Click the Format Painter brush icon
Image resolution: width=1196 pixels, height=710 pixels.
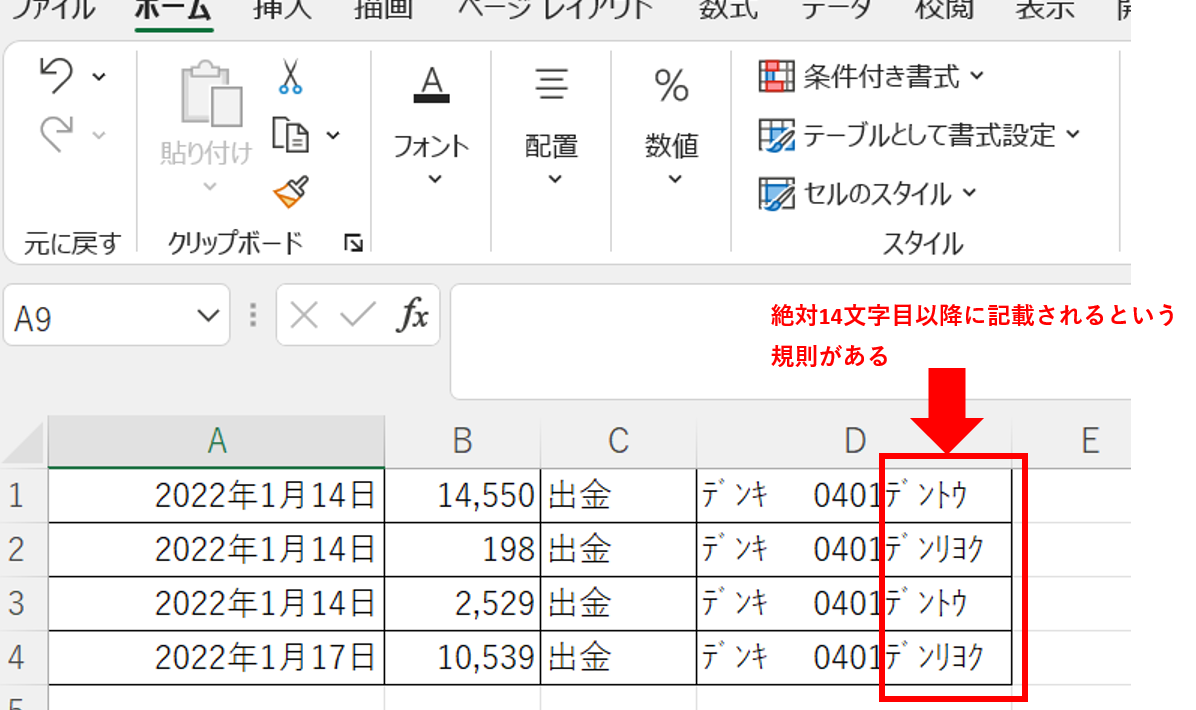[291, 191]
